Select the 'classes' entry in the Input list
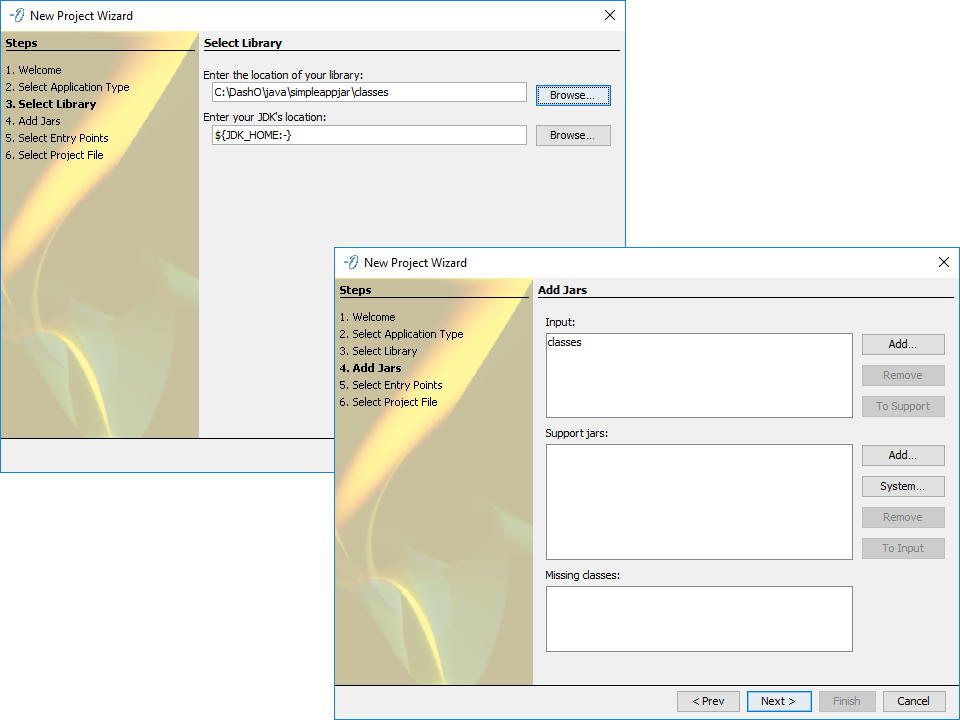Viewport: 960px width, 720px height. pyautogui.click(x=565, y=342)
